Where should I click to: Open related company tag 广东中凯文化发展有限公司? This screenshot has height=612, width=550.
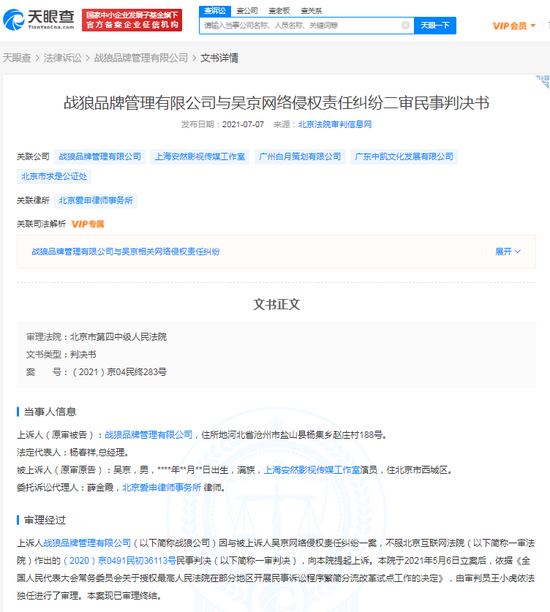pos(404,157)
